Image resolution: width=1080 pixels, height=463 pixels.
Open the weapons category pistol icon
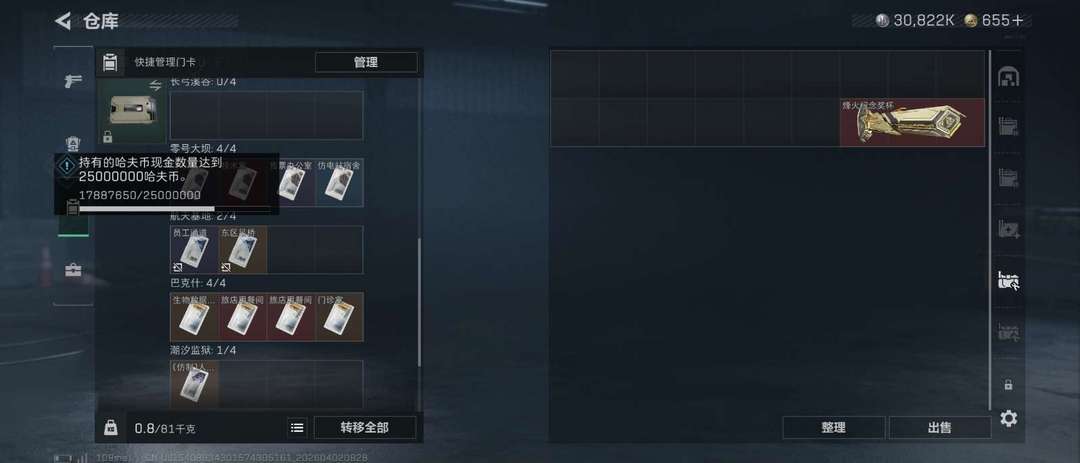72,81
